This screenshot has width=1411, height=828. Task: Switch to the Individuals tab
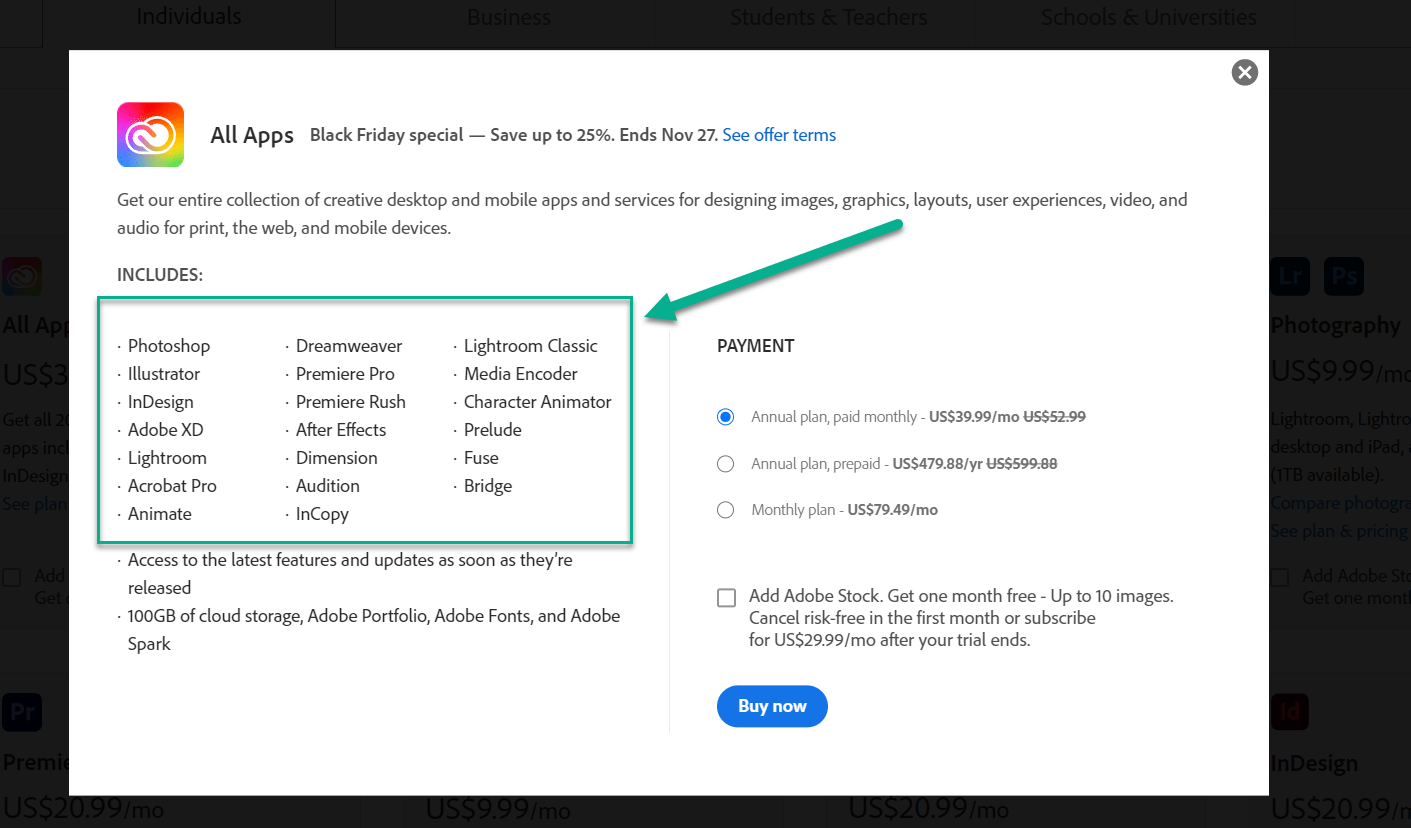[189, 17]
